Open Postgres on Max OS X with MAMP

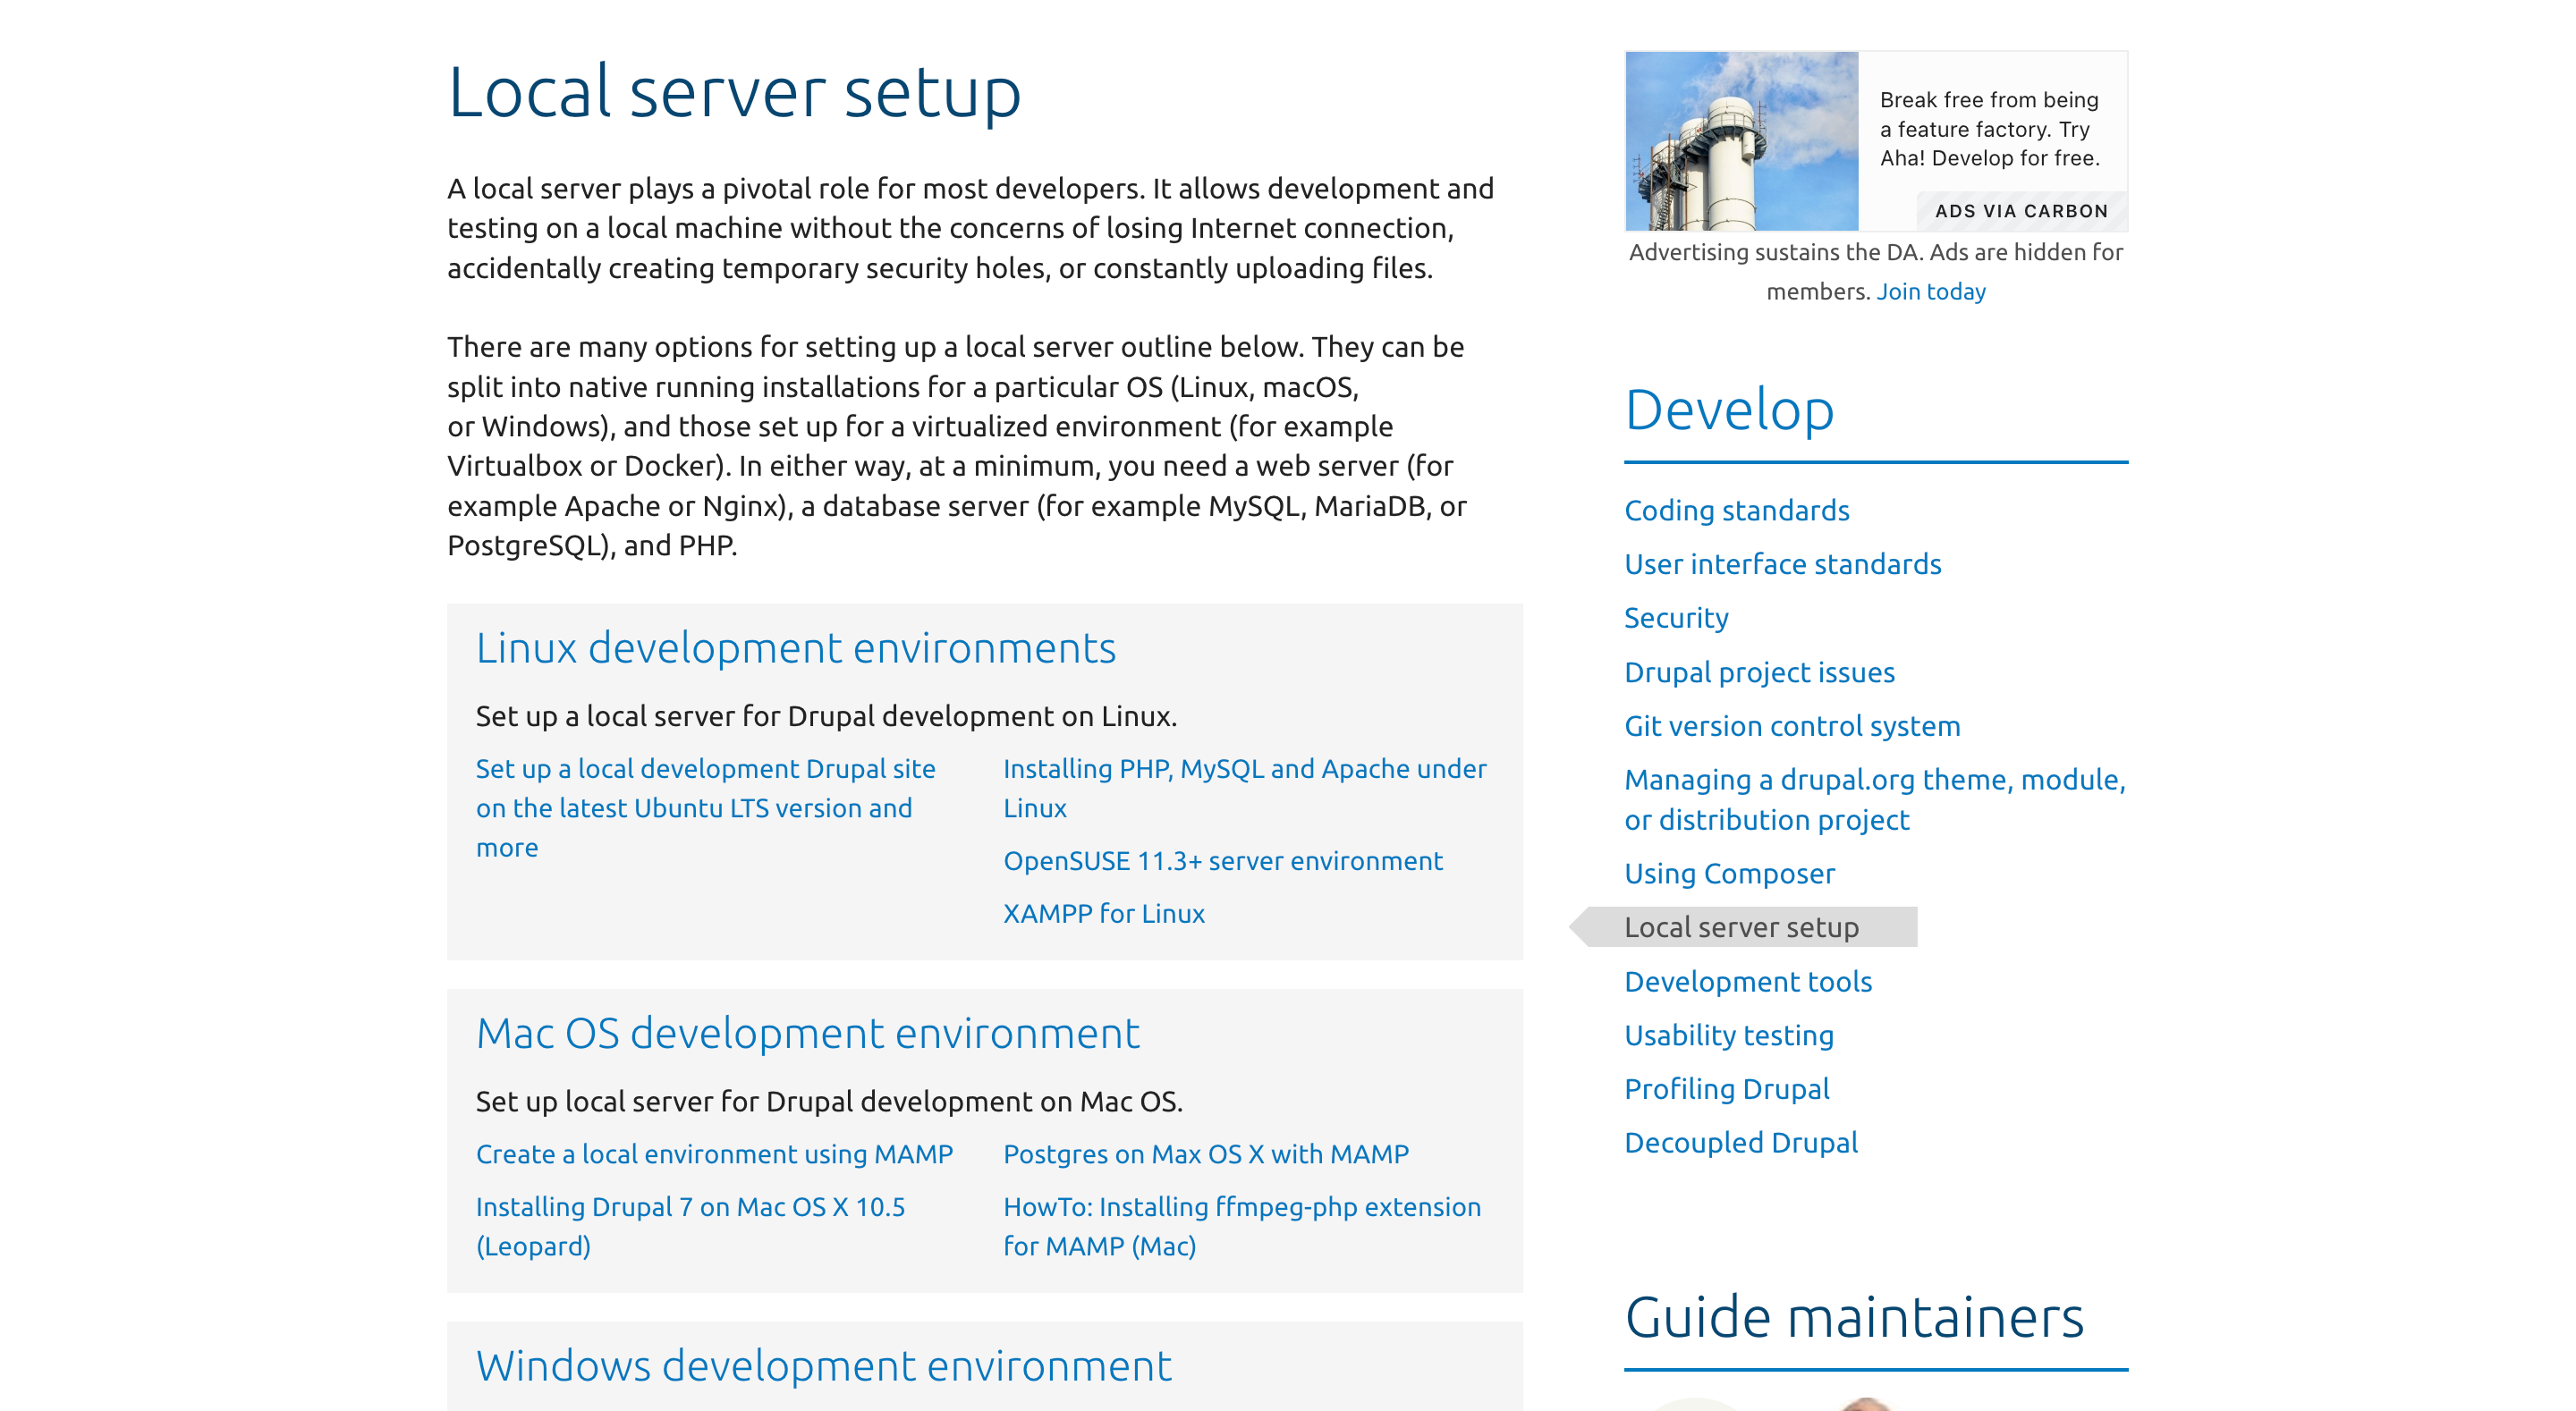point(1205,1154)
